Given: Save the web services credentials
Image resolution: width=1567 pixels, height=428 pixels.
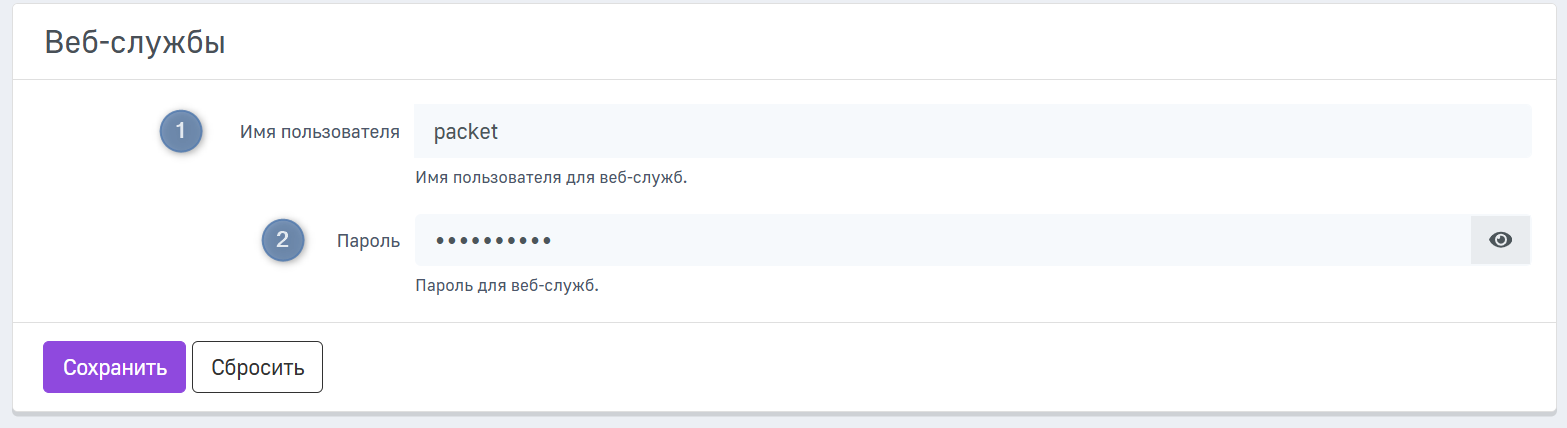Looking at the screenshot, I should 114,367.
